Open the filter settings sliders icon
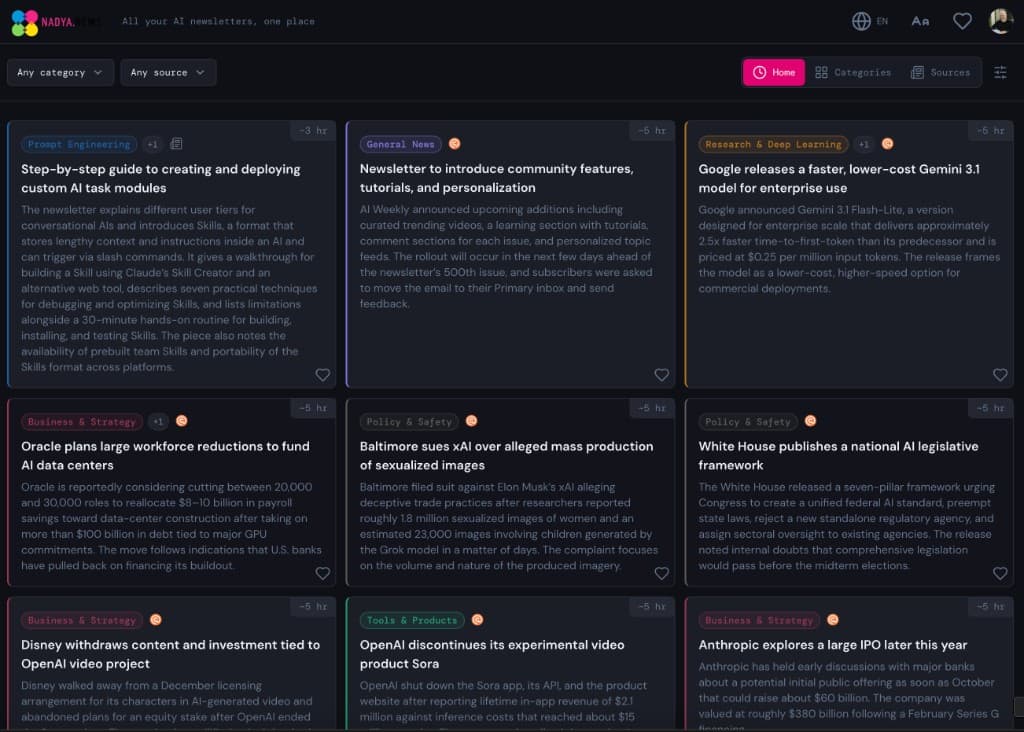 (x=1000, y=72)
